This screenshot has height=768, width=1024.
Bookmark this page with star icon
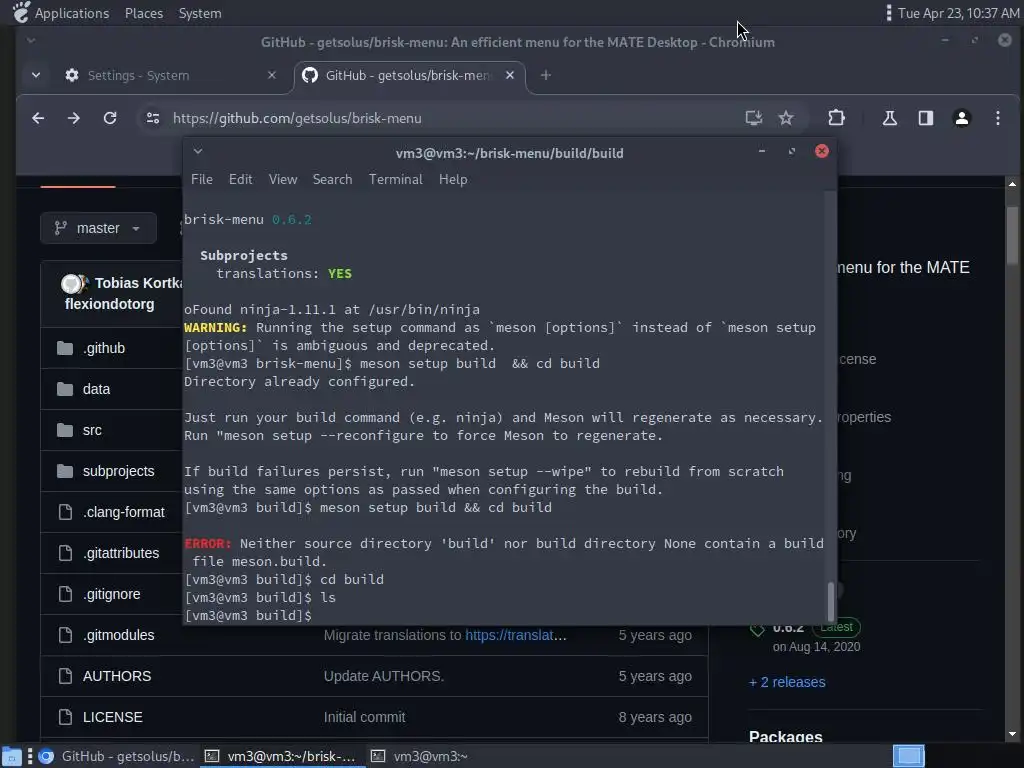(x=786, y=118)
